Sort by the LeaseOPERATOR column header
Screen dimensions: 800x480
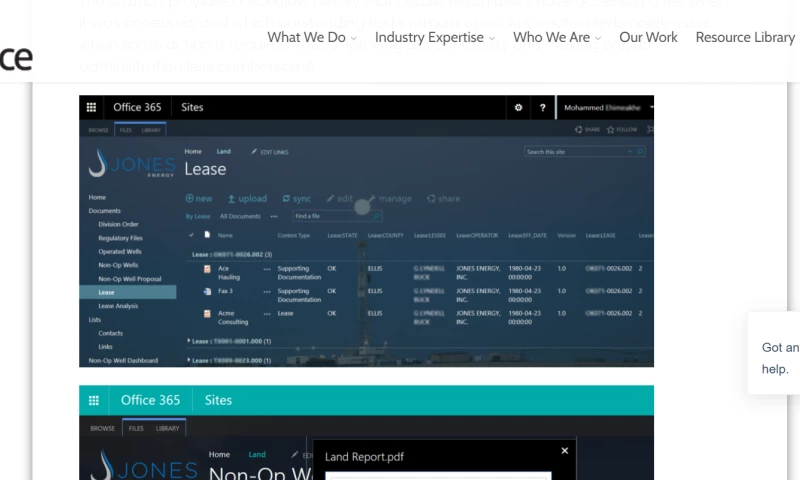pyautogui.click(x=477, y=235)
